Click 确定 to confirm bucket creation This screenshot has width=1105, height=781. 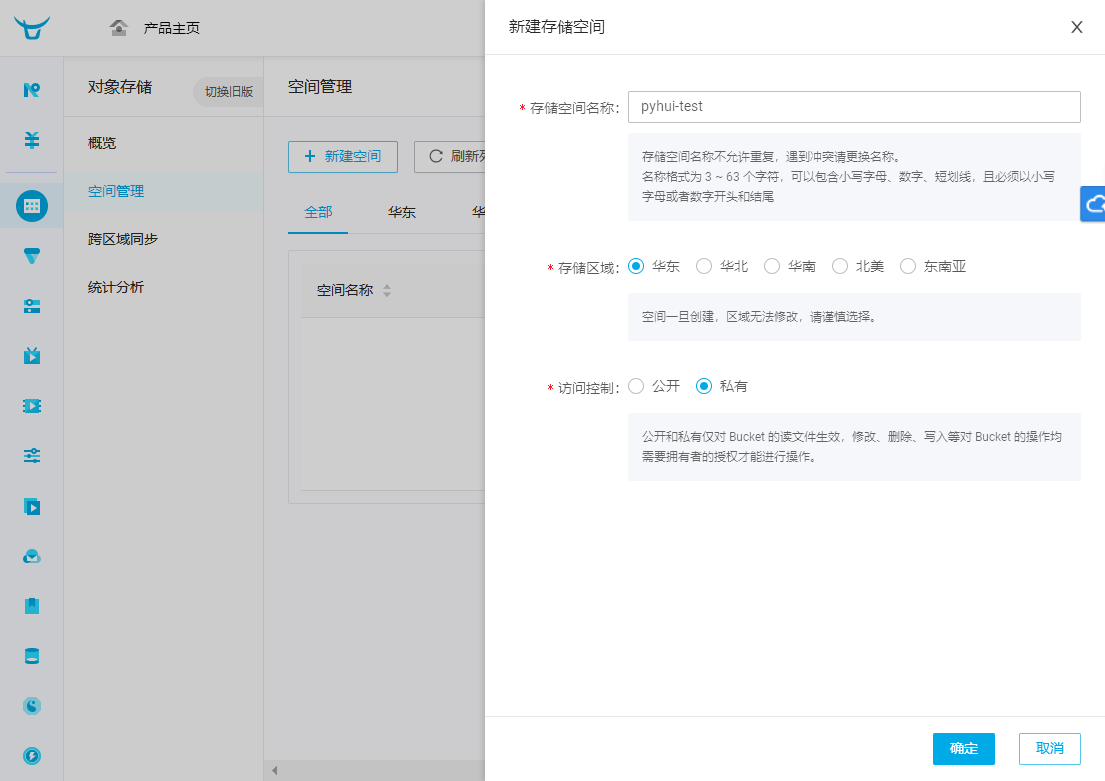pos(963,748)
